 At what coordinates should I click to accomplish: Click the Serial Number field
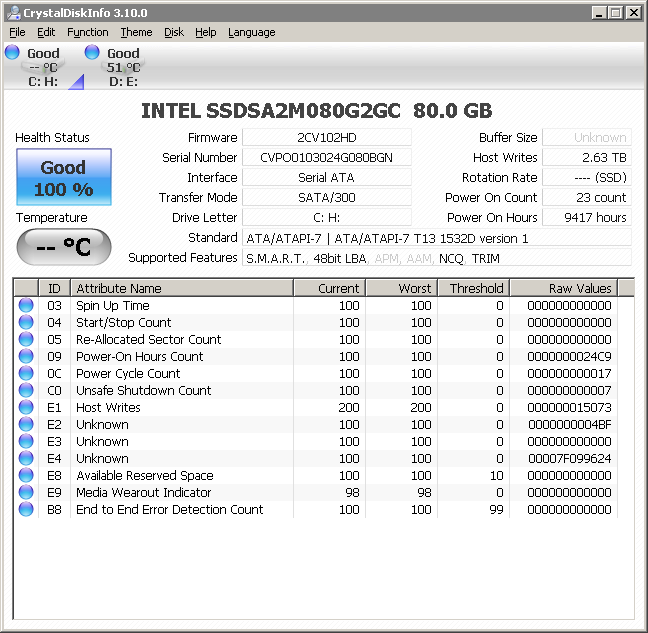[326, 158]
